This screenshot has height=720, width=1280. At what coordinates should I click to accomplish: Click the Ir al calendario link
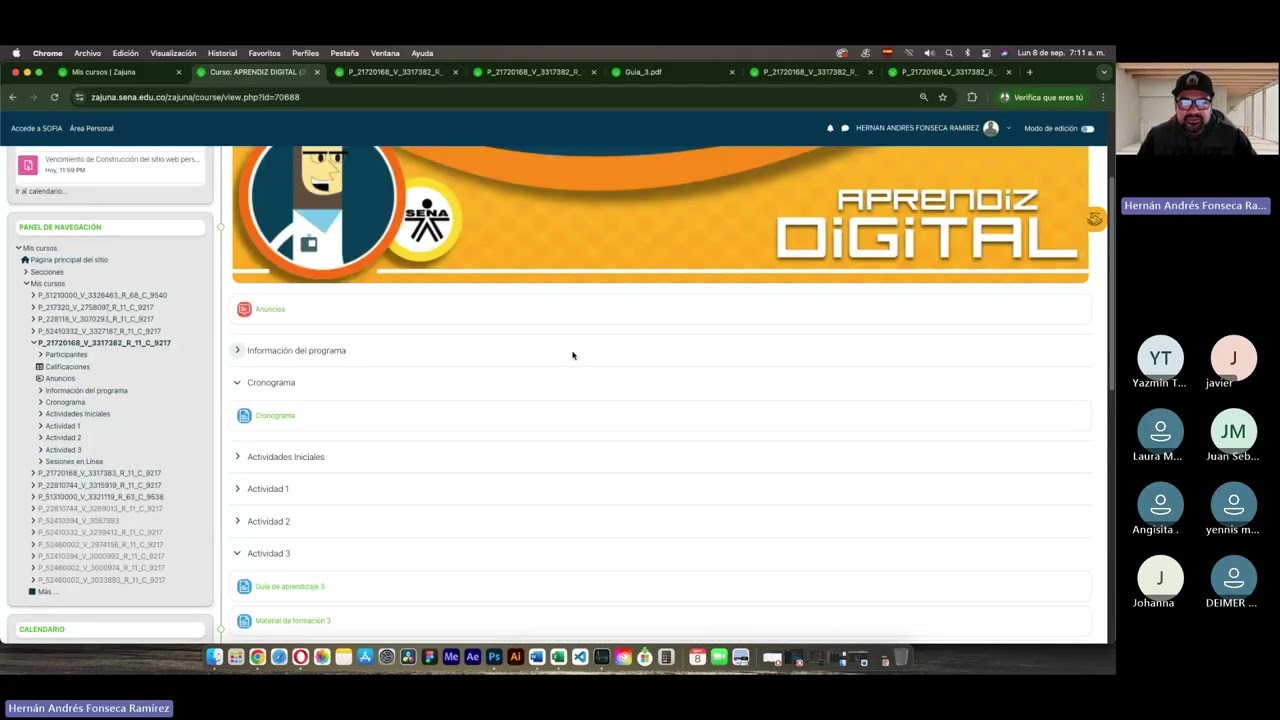pyautogui.click(x=41, y=191)
